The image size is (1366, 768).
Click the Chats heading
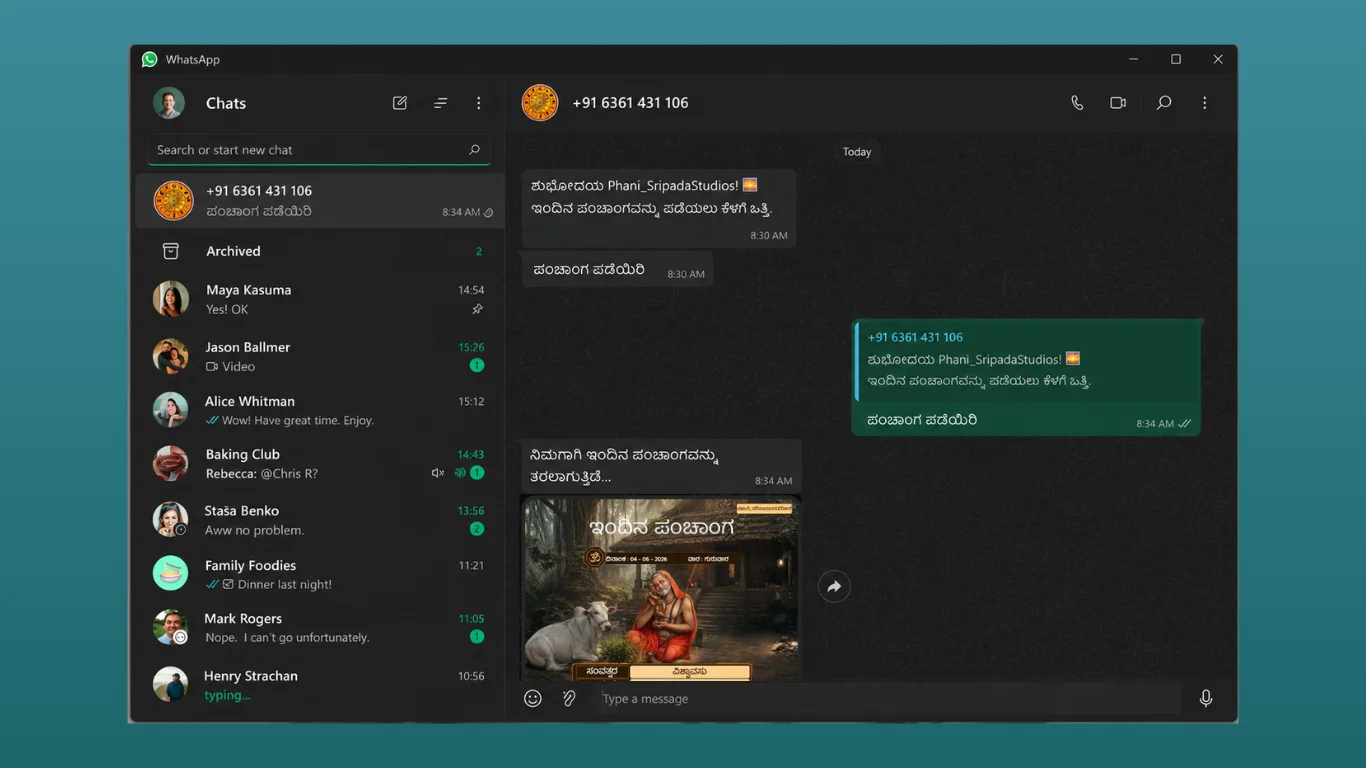(x=226, y=103)
